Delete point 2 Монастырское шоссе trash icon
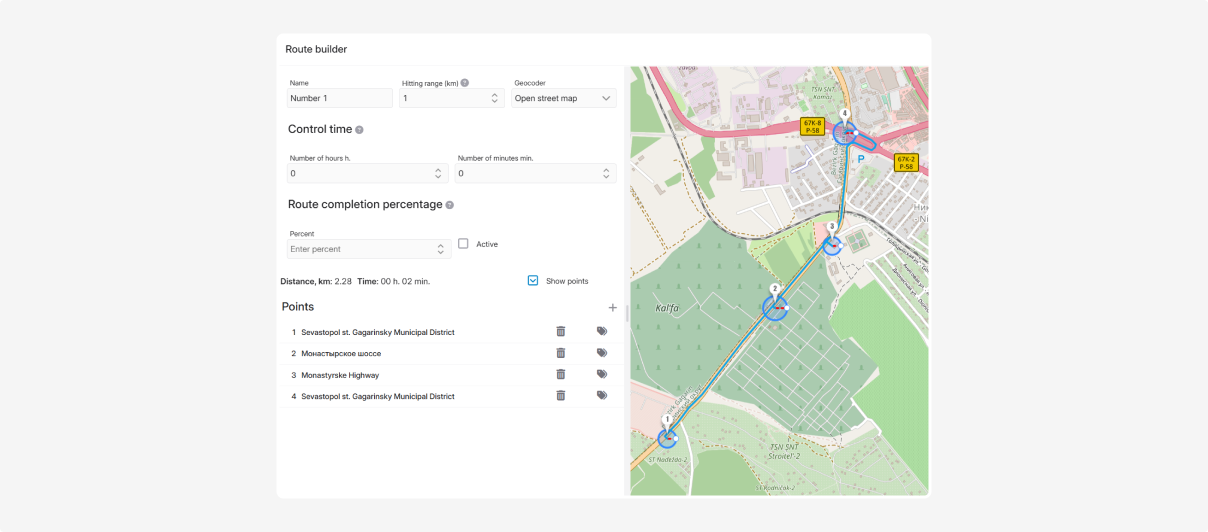 coord(560,353)
